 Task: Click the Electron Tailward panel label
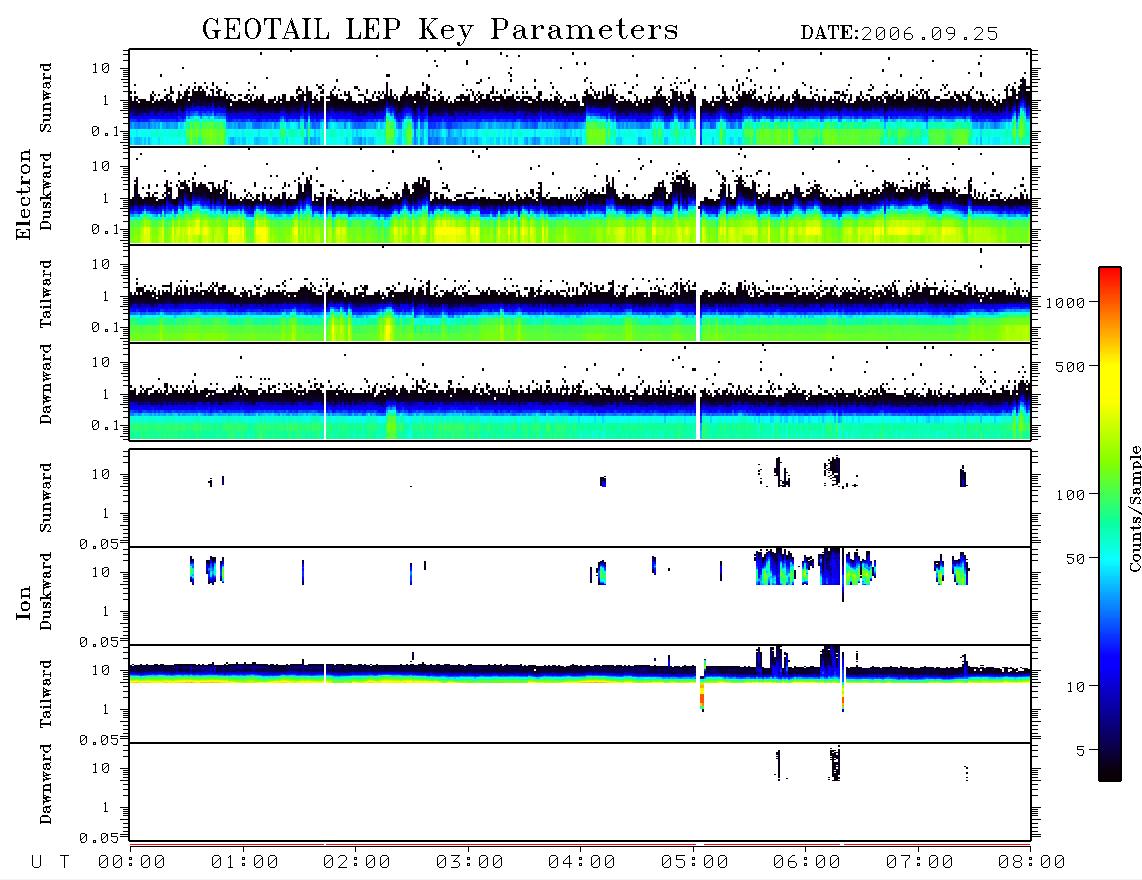(x=46, y=294)
